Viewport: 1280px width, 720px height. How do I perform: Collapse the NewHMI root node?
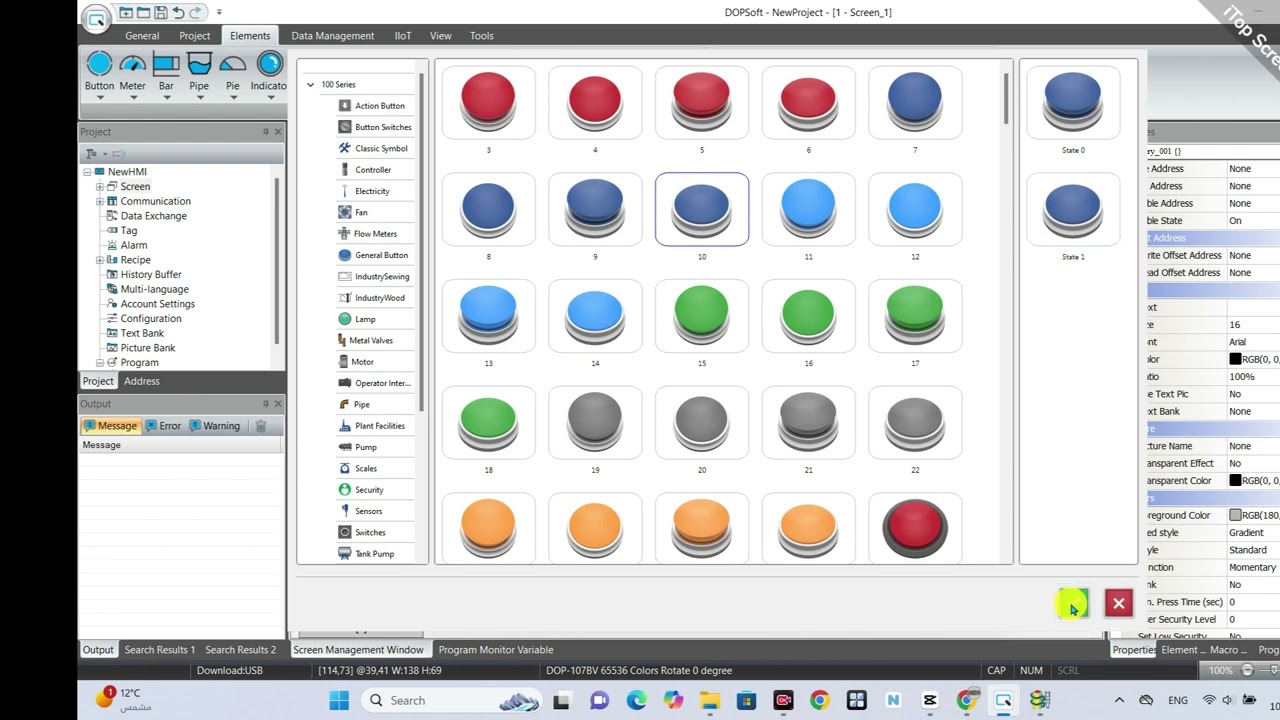(x=88, y=172)
